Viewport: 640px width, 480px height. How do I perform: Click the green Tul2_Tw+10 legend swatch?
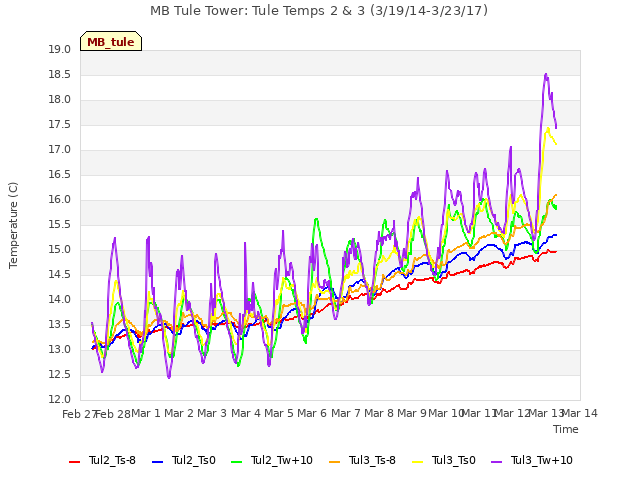(236, 462)
